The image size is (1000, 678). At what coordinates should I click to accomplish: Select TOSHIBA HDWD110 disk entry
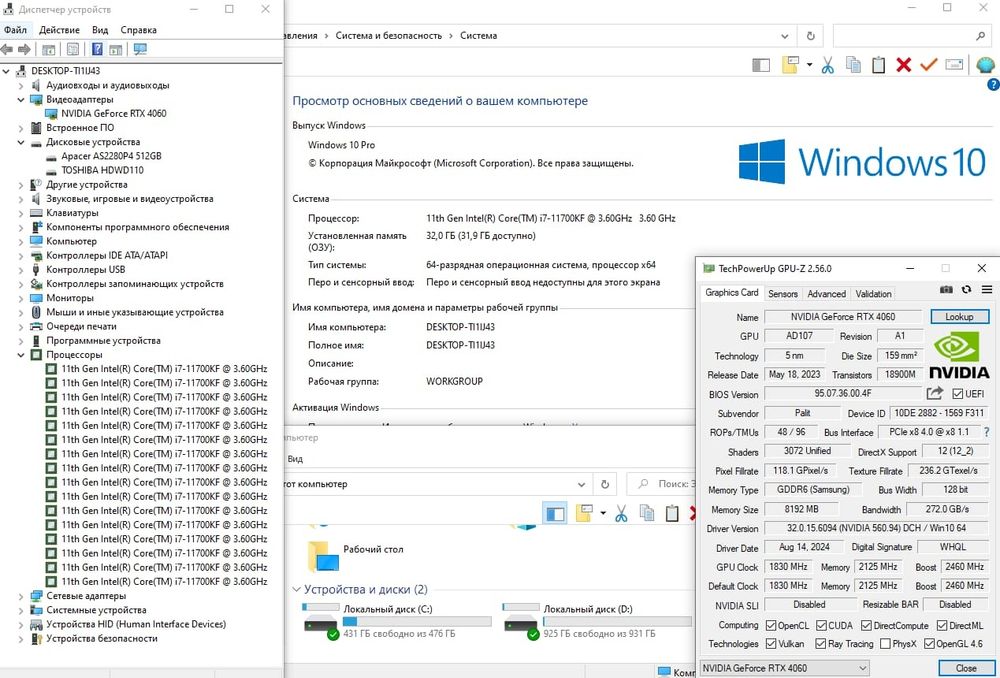pos(102,170)
